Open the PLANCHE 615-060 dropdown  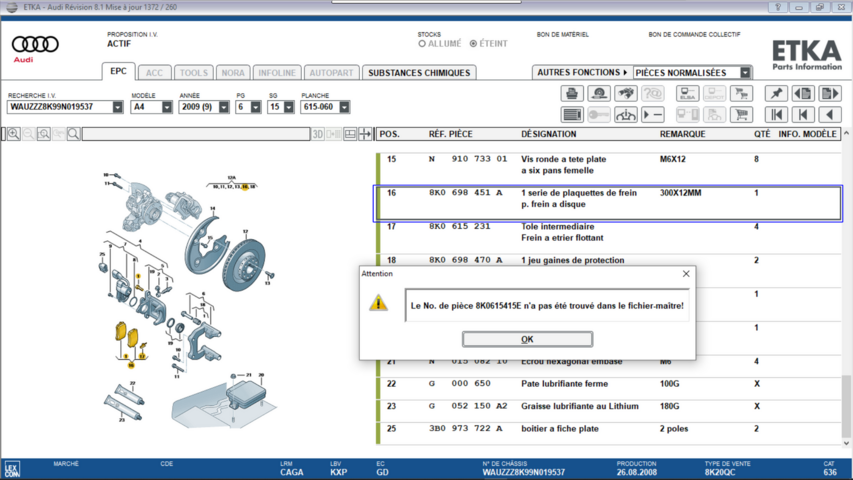tap(344, 107)
